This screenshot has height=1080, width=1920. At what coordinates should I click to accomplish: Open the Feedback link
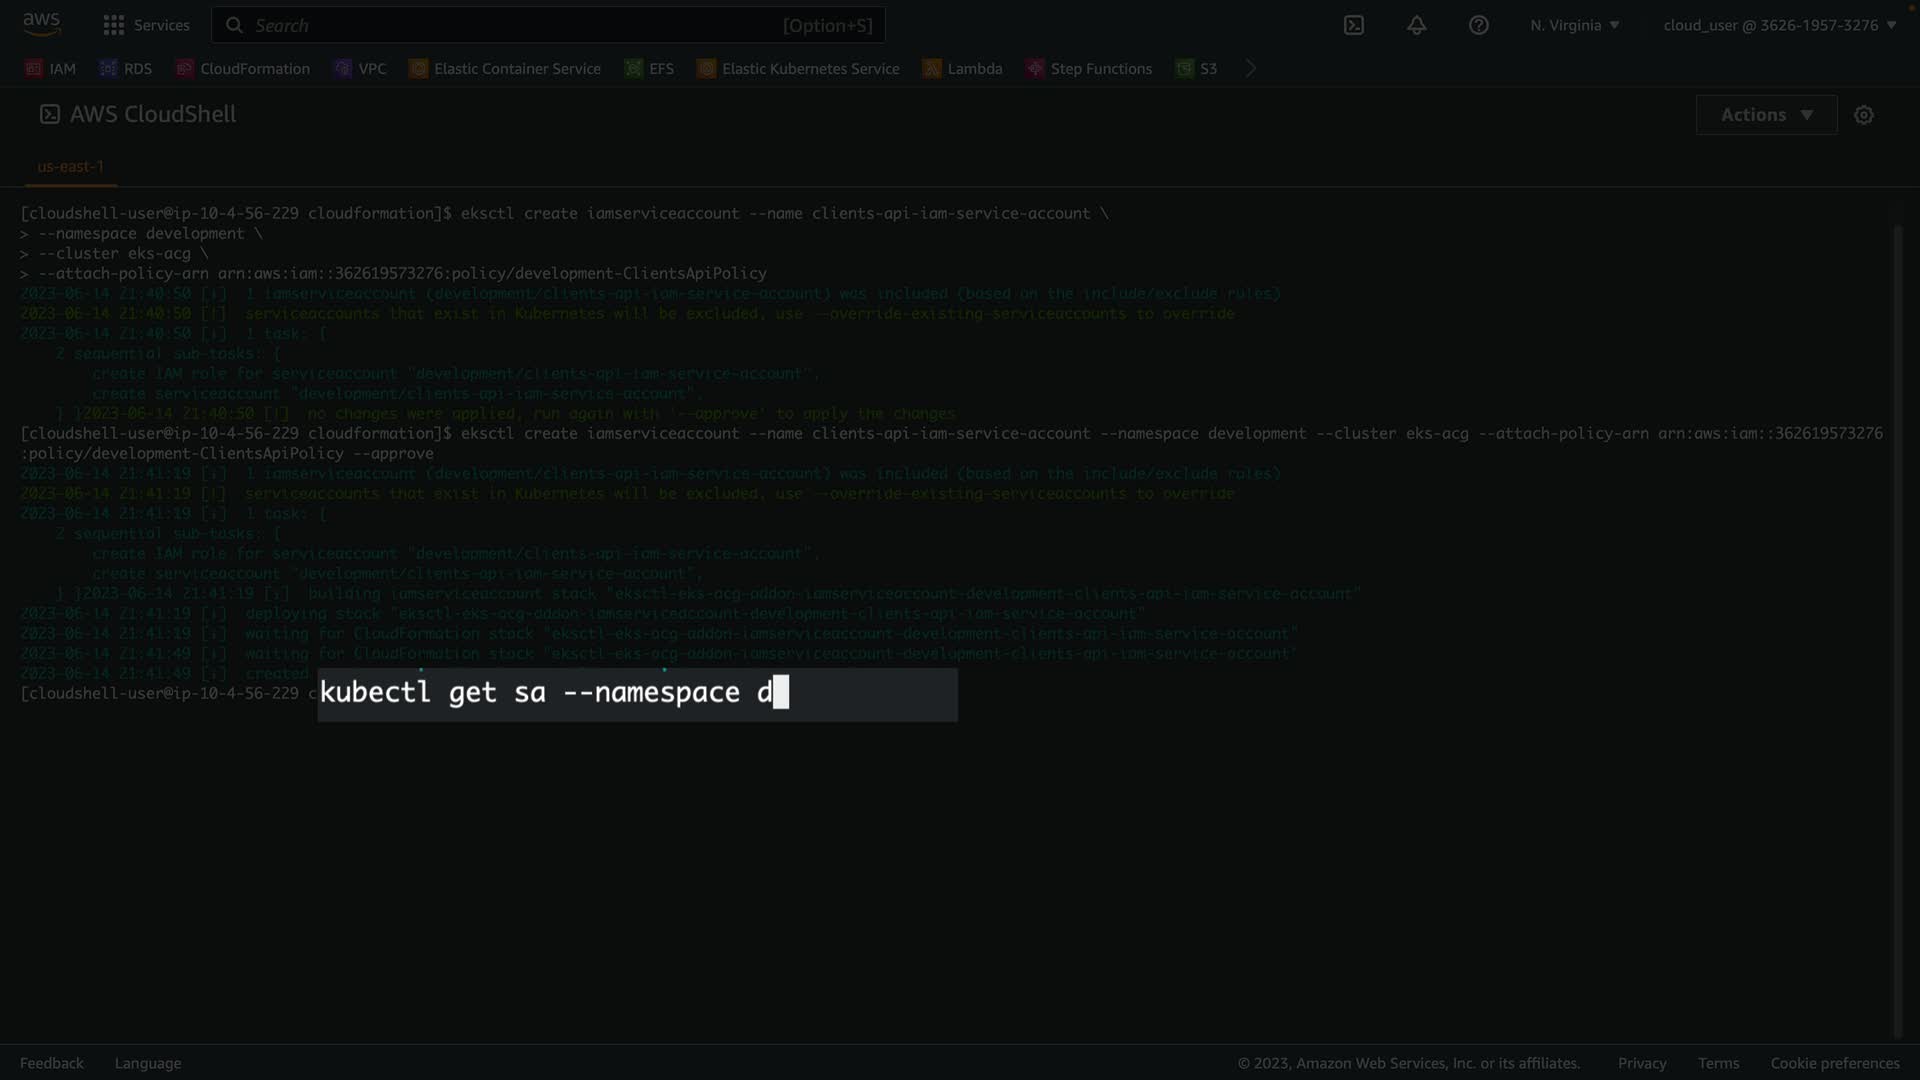coord(52,1063)
